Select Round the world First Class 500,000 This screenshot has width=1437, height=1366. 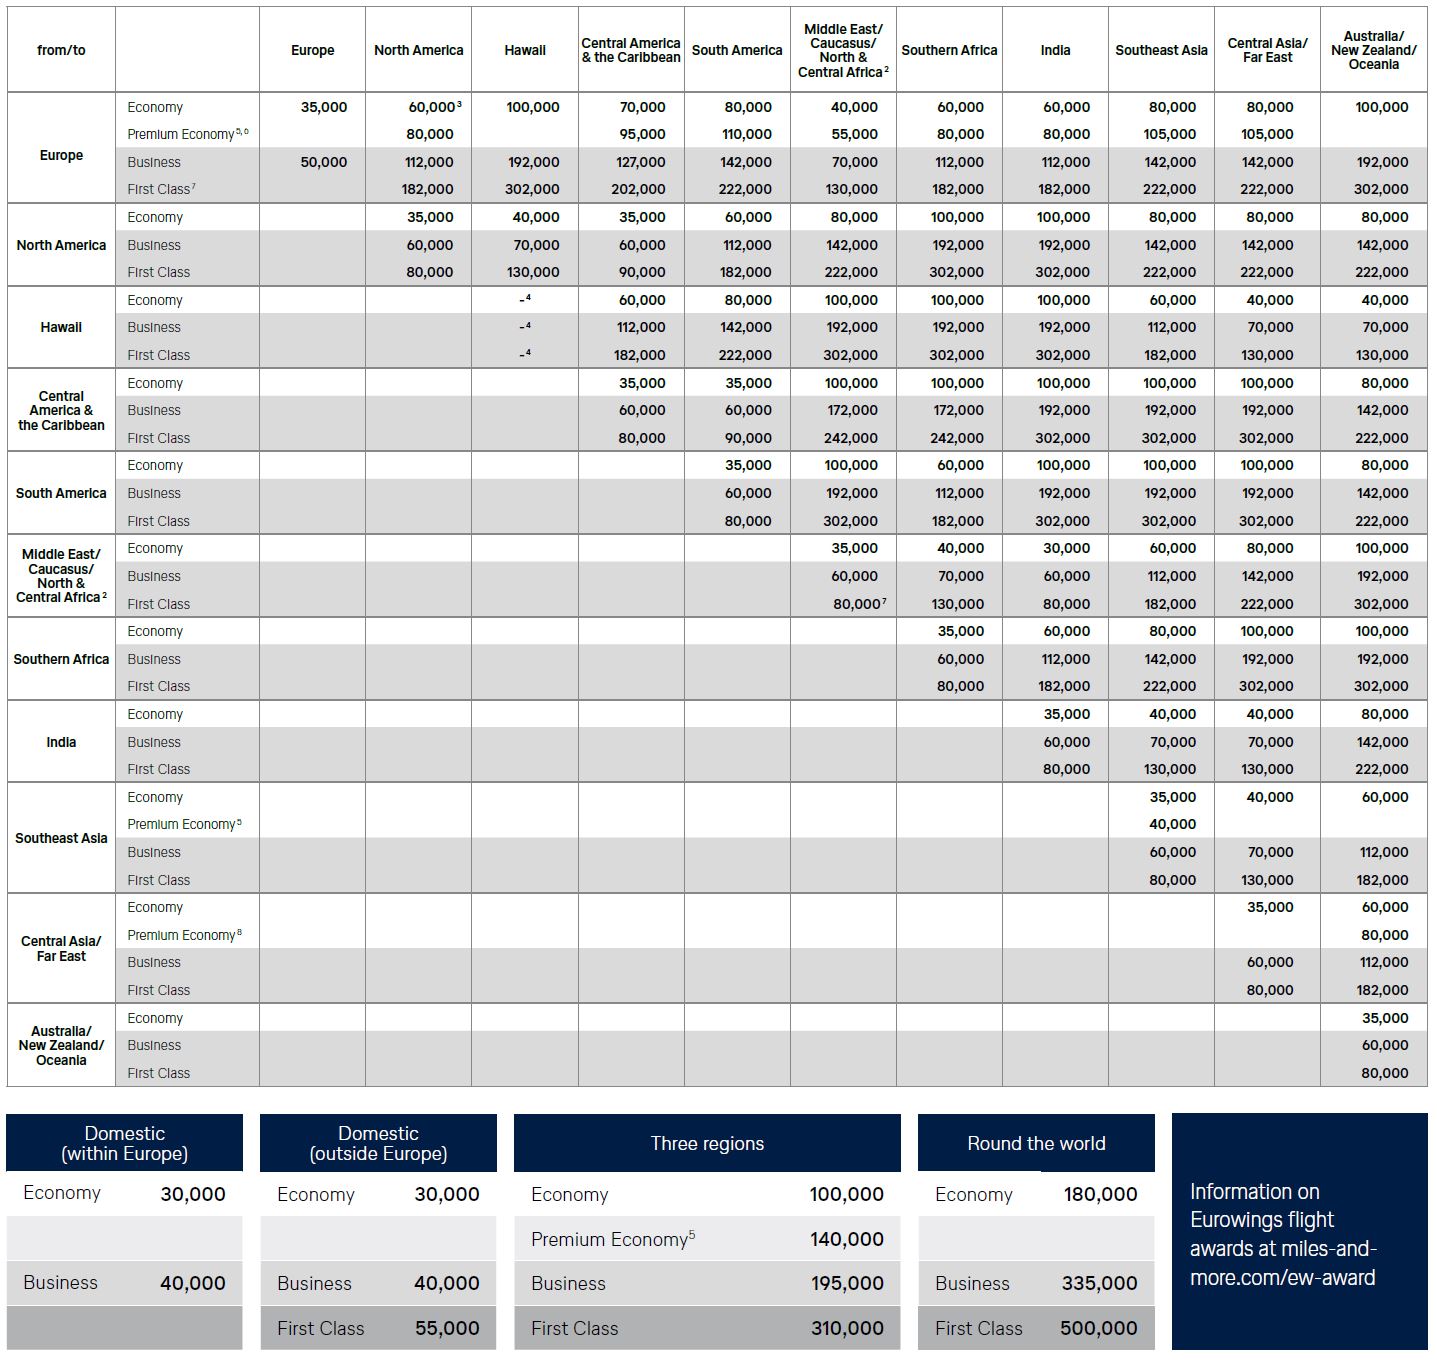(1098, 1328)
